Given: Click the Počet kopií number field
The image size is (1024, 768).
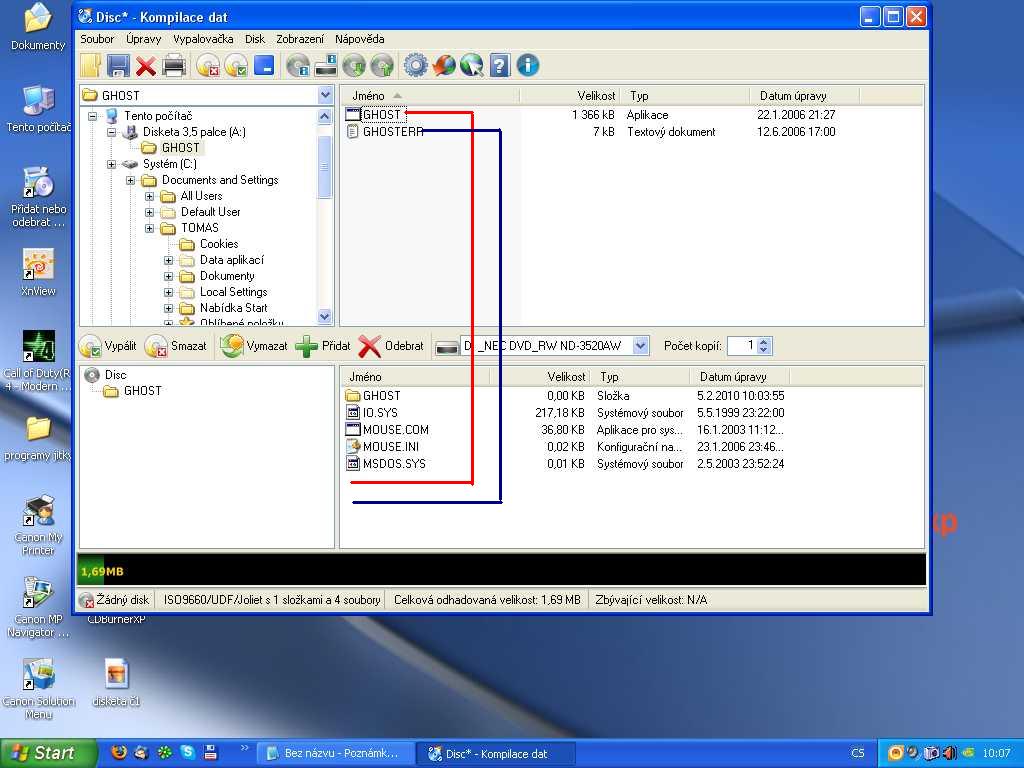Looking at the screenshot, I should pyautogui.click(x=743, y=345).
